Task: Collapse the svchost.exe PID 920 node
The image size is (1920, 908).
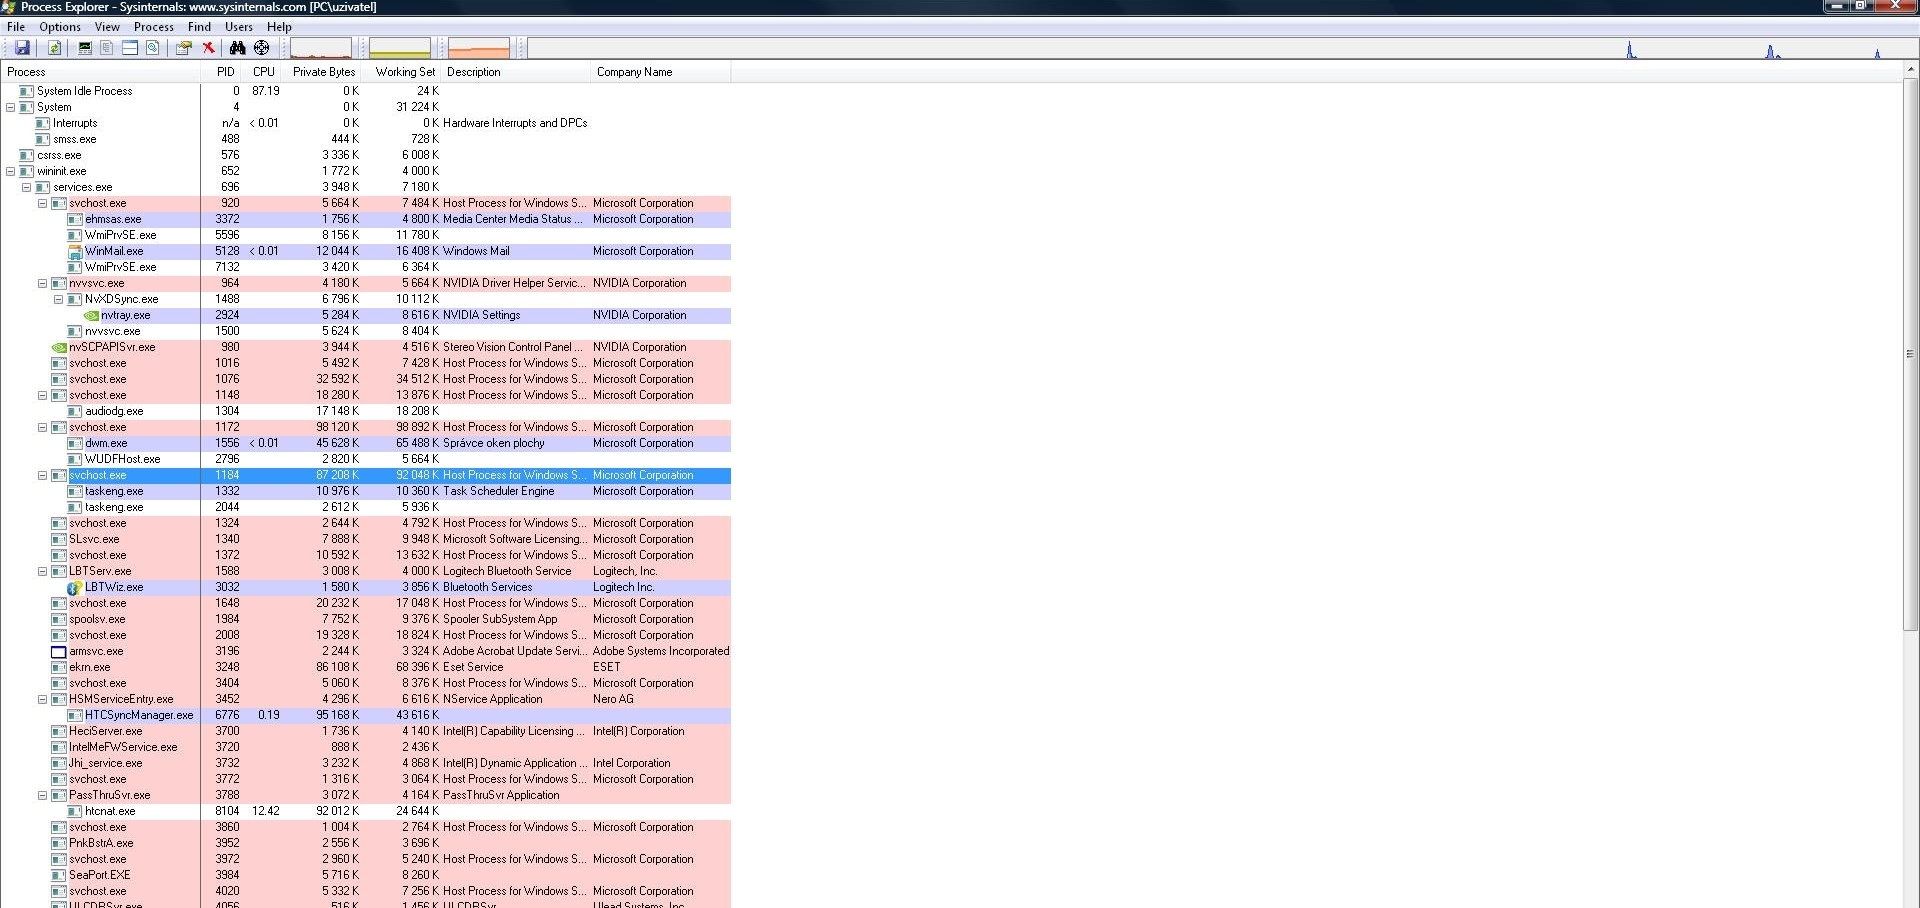Action: tap(43, 203)
